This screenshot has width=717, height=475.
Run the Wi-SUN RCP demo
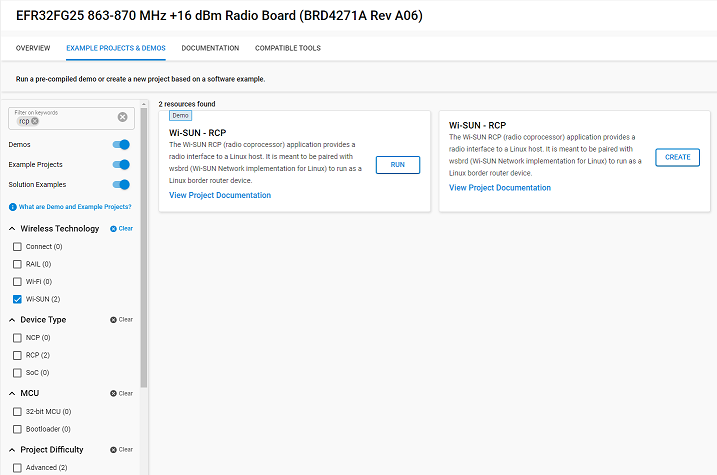[397, 165]
